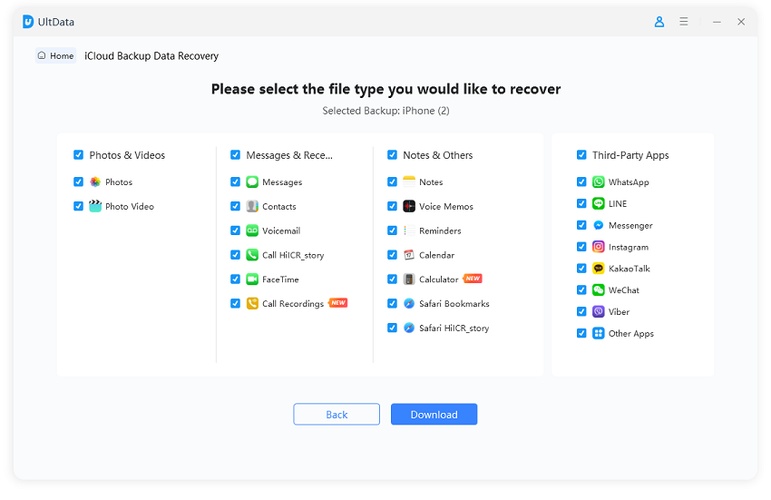
Task: Click the KakaoTalk icon
Action: point(598,268)
